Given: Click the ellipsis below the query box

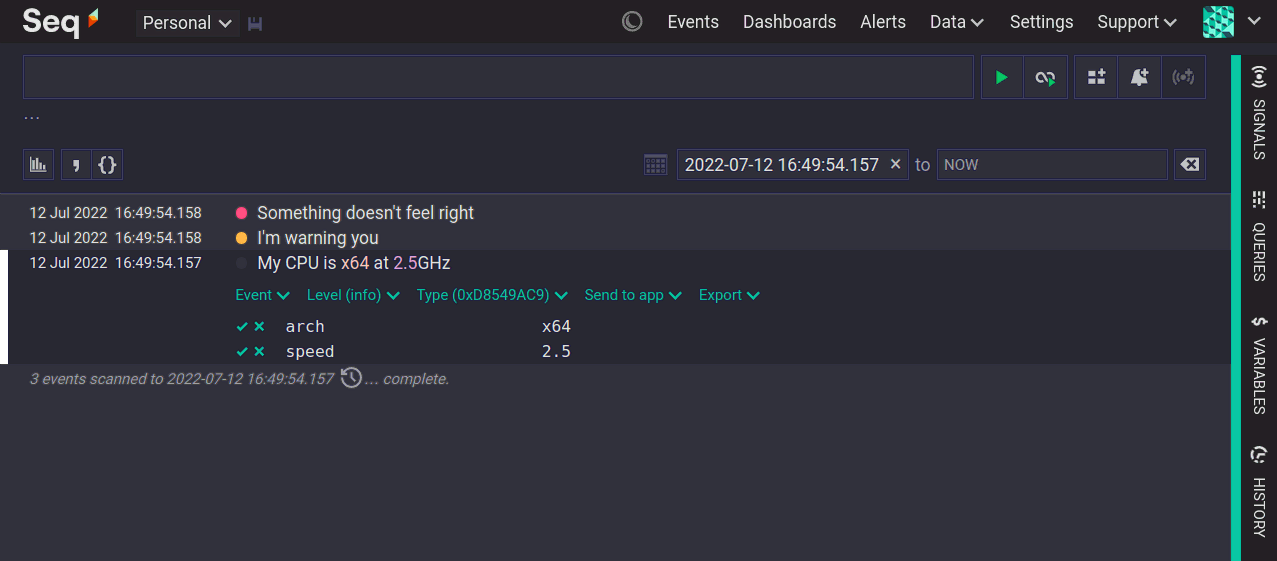Looking at the screenshot, I should click(32, 116).
